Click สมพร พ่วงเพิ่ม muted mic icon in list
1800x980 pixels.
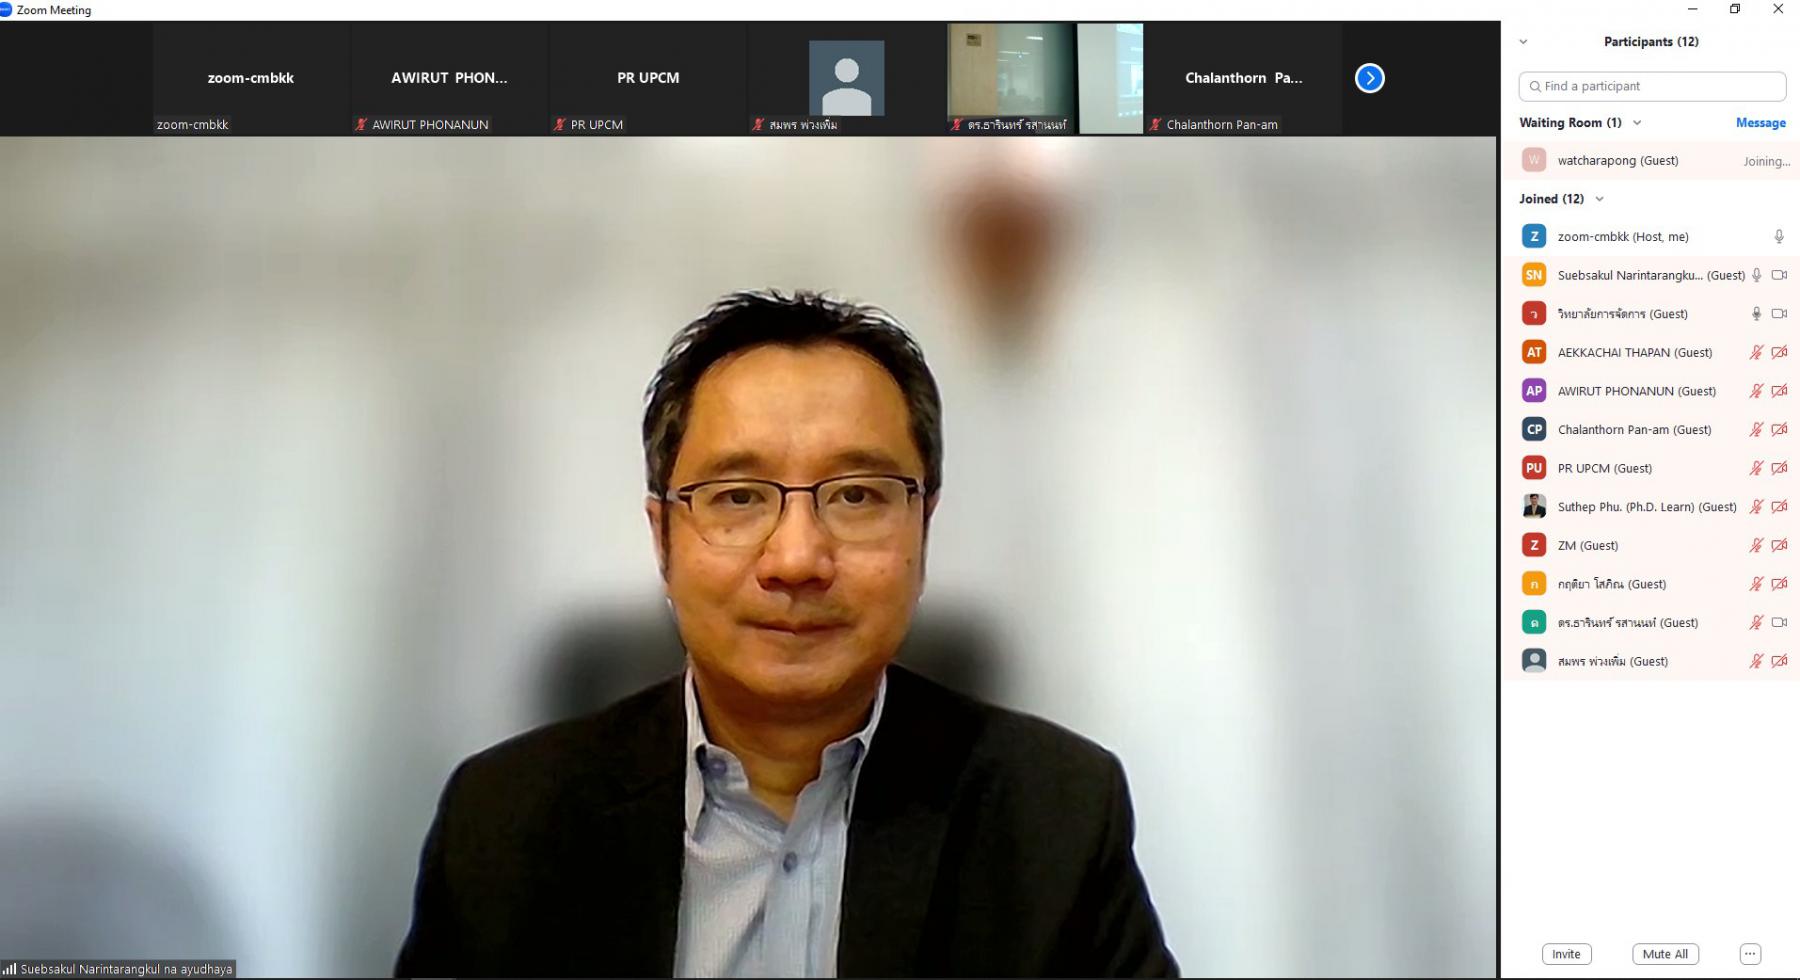point(1756,661)
